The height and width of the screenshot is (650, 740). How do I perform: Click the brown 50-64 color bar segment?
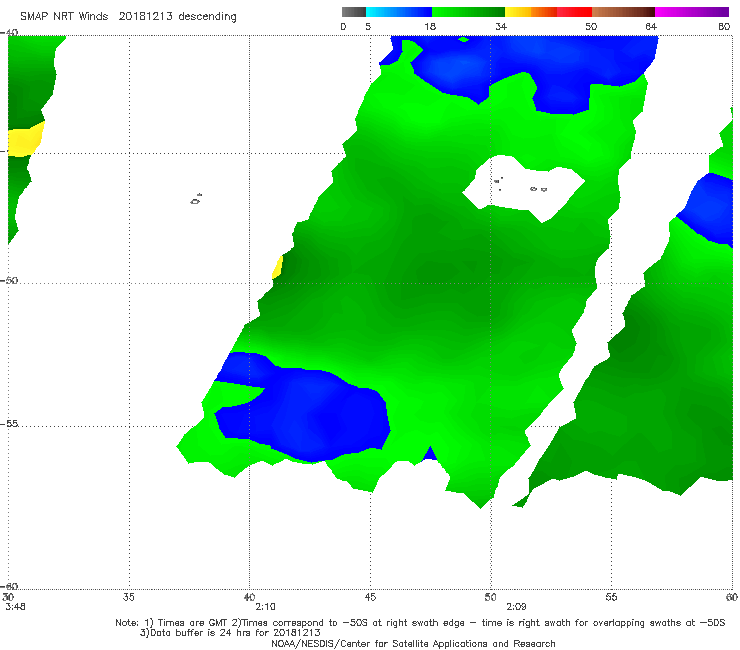pyautogui.click(x=623, y=12)
